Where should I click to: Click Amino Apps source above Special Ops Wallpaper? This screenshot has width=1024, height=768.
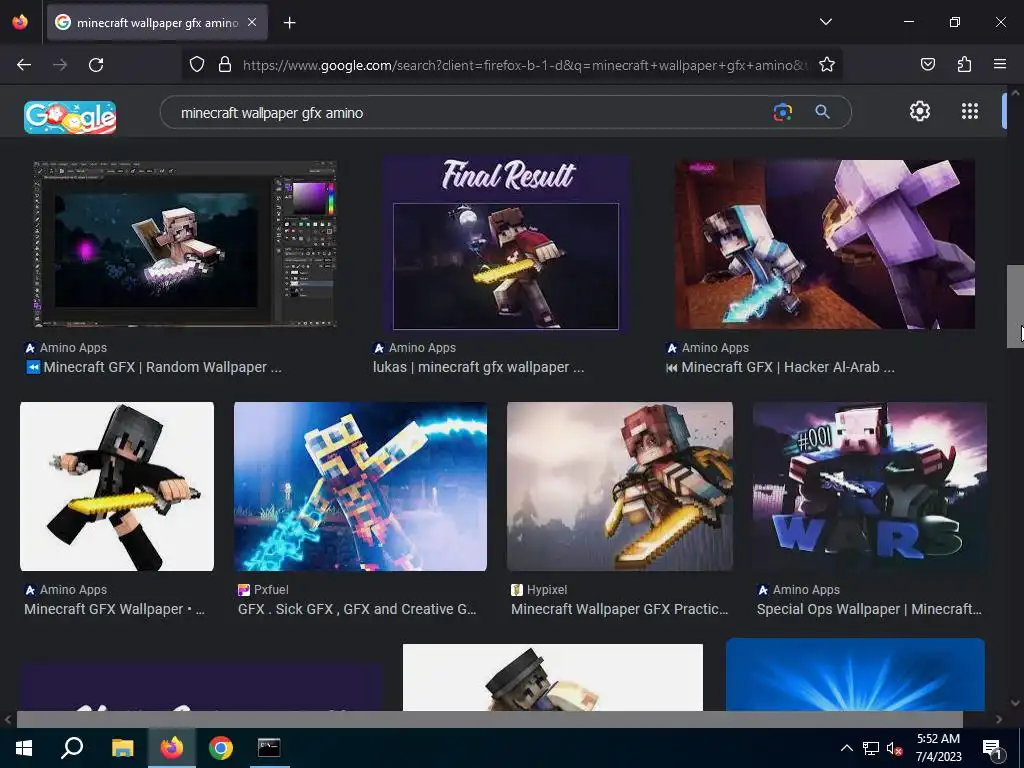799,590
